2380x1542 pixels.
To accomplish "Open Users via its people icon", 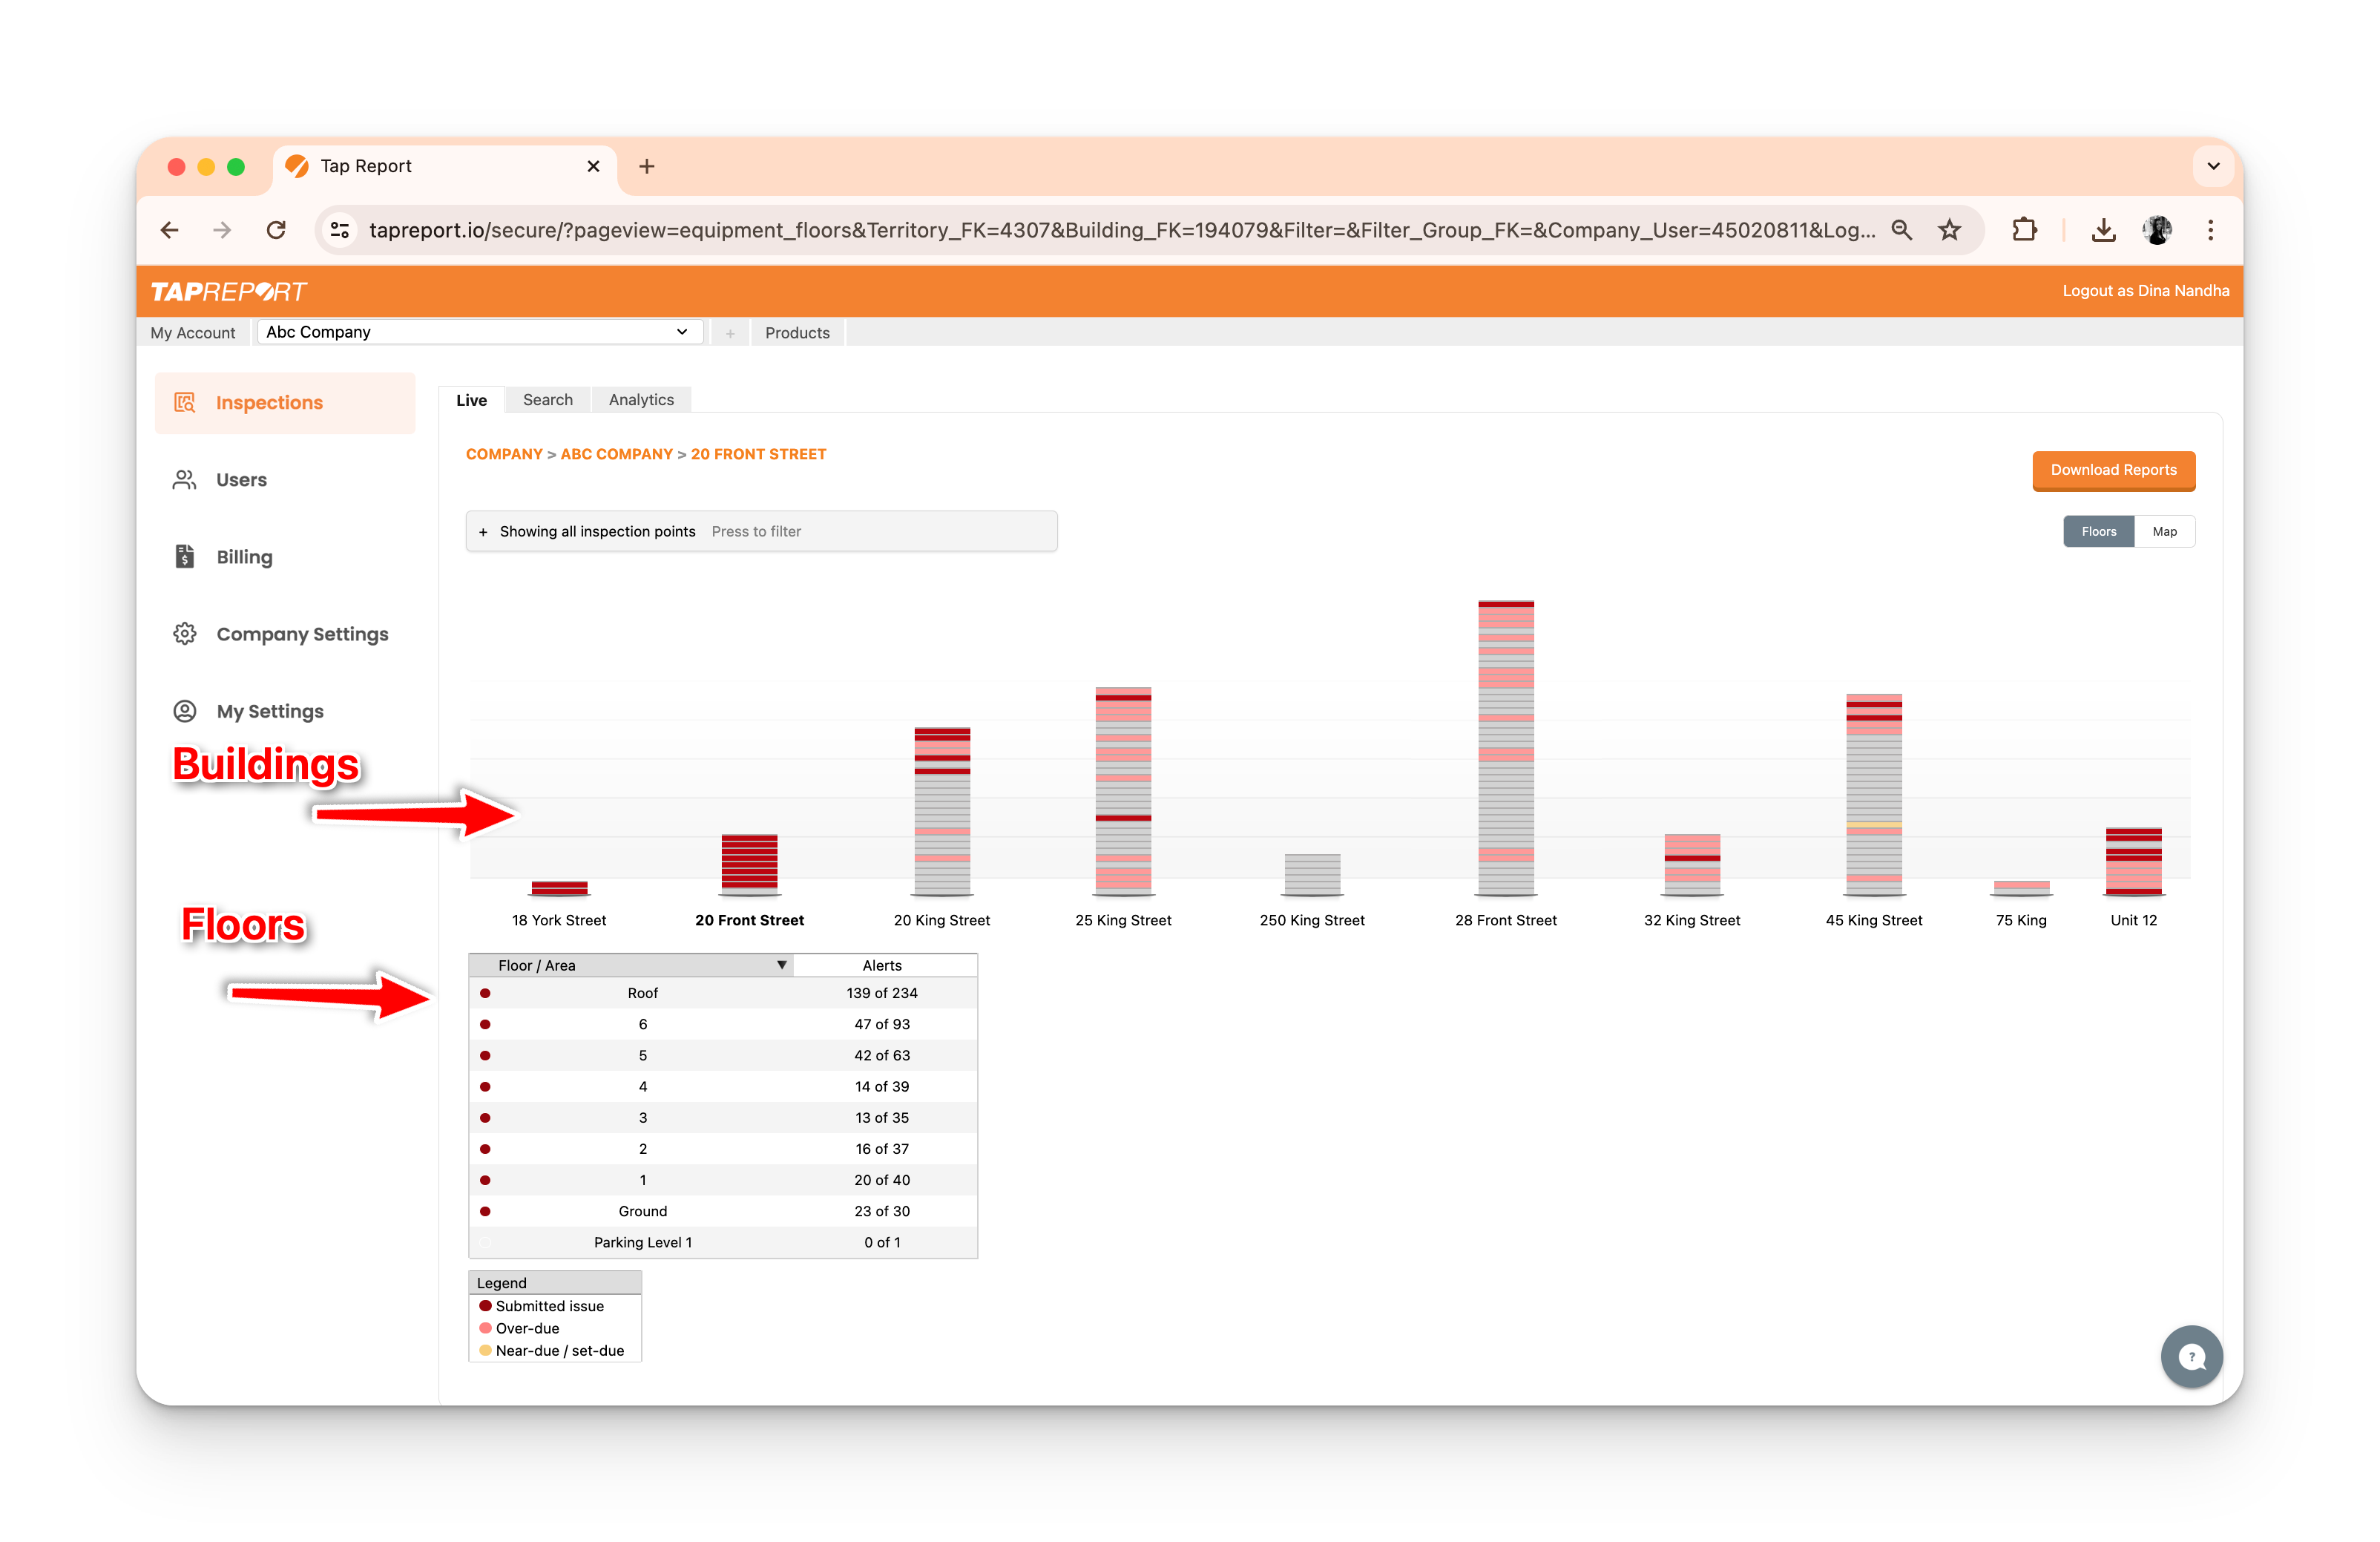I will pyautogui.click(x=185, y=480).
